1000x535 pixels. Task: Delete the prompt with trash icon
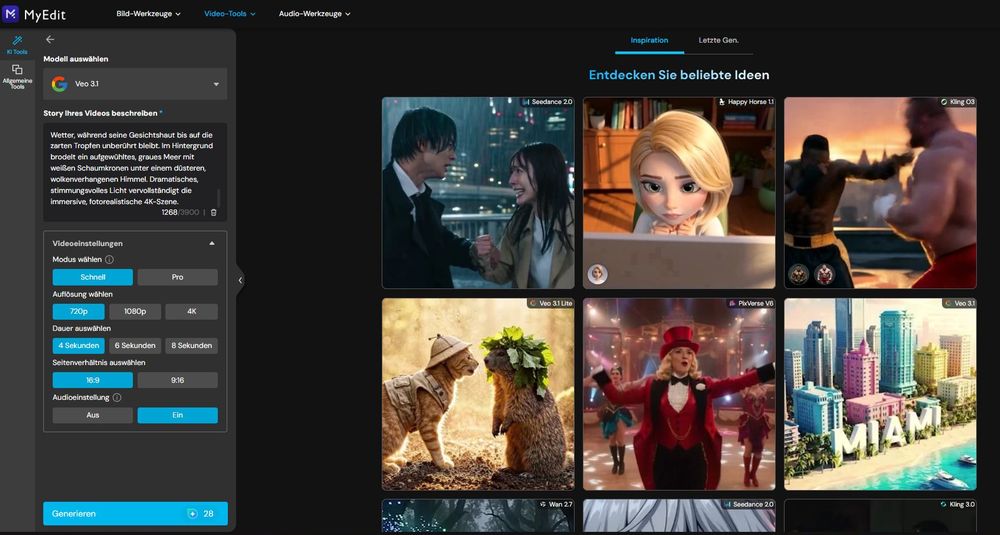214,212
